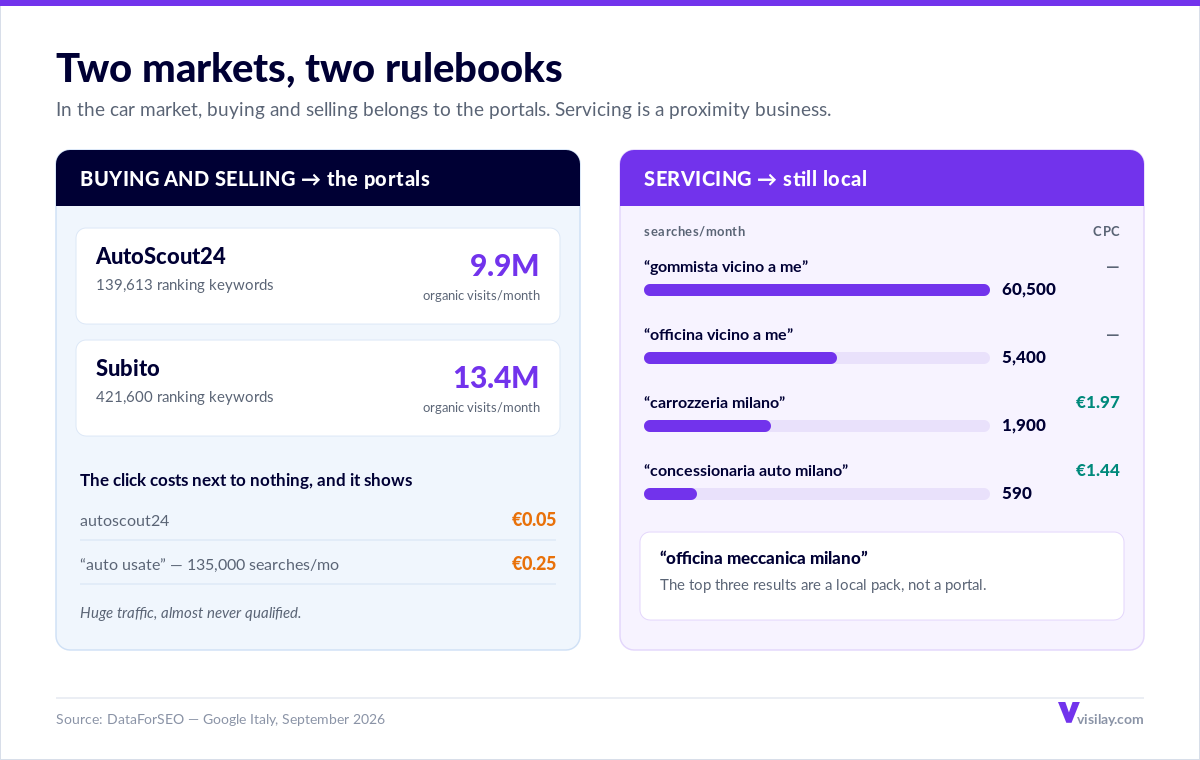1200x760 pixels.
Task: Click the 'CPC' column label
Action: [1106, 232]
